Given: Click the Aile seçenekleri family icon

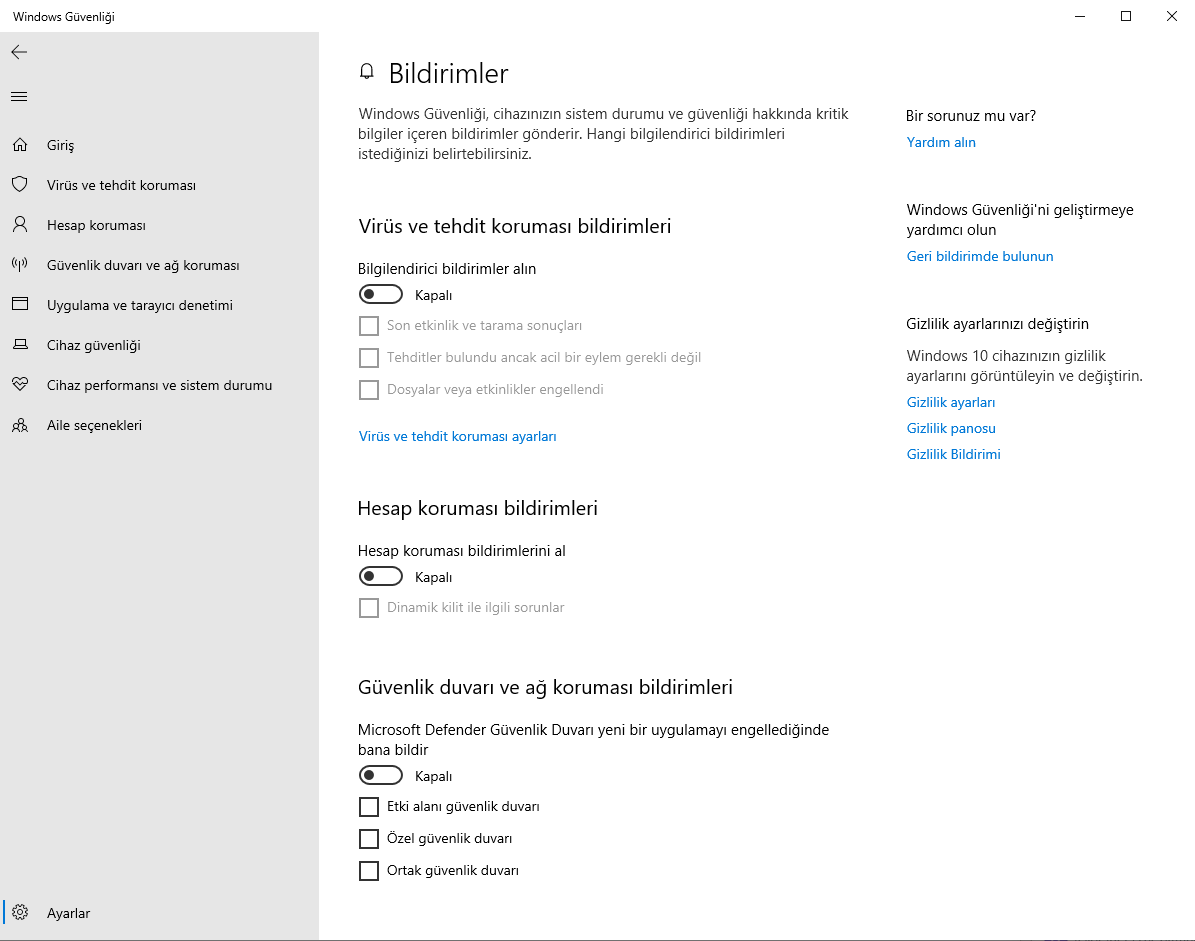Looking at the screenshot, I should point(19,425).
